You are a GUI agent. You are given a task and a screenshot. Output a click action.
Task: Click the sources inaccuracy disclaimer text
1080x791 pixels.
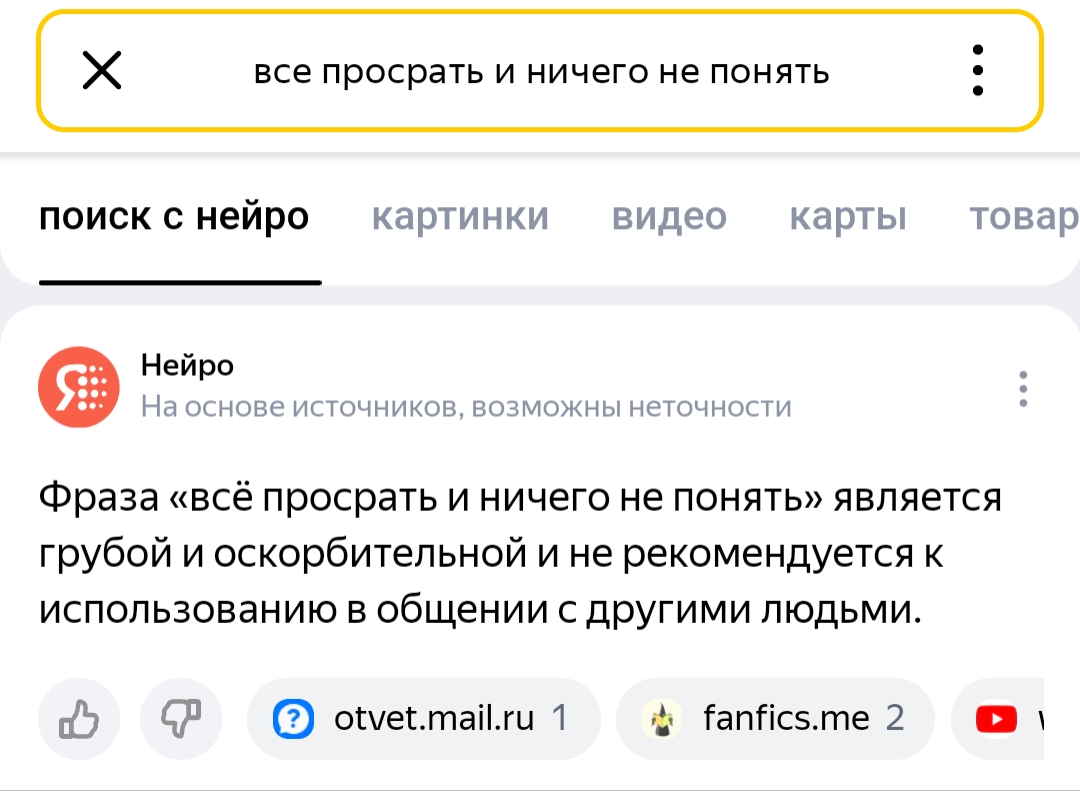tap(466, 407)
